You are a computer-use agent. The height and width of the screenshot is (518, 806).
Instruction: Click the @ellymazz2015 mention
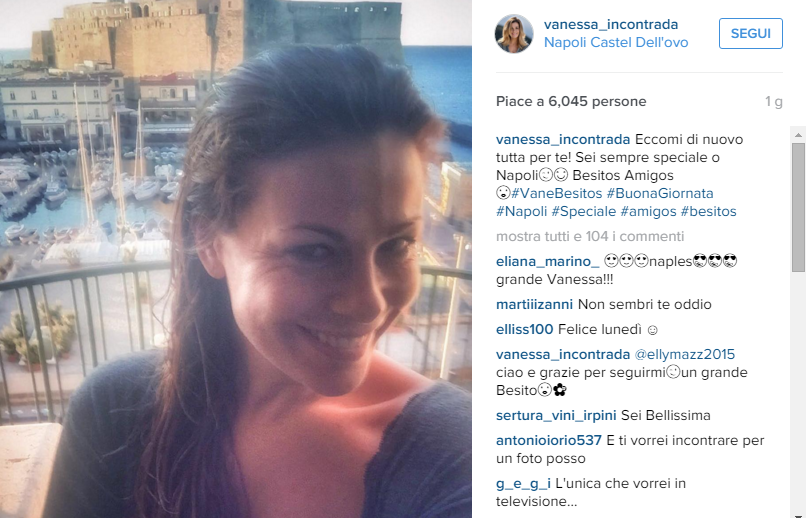click(685, 354)
